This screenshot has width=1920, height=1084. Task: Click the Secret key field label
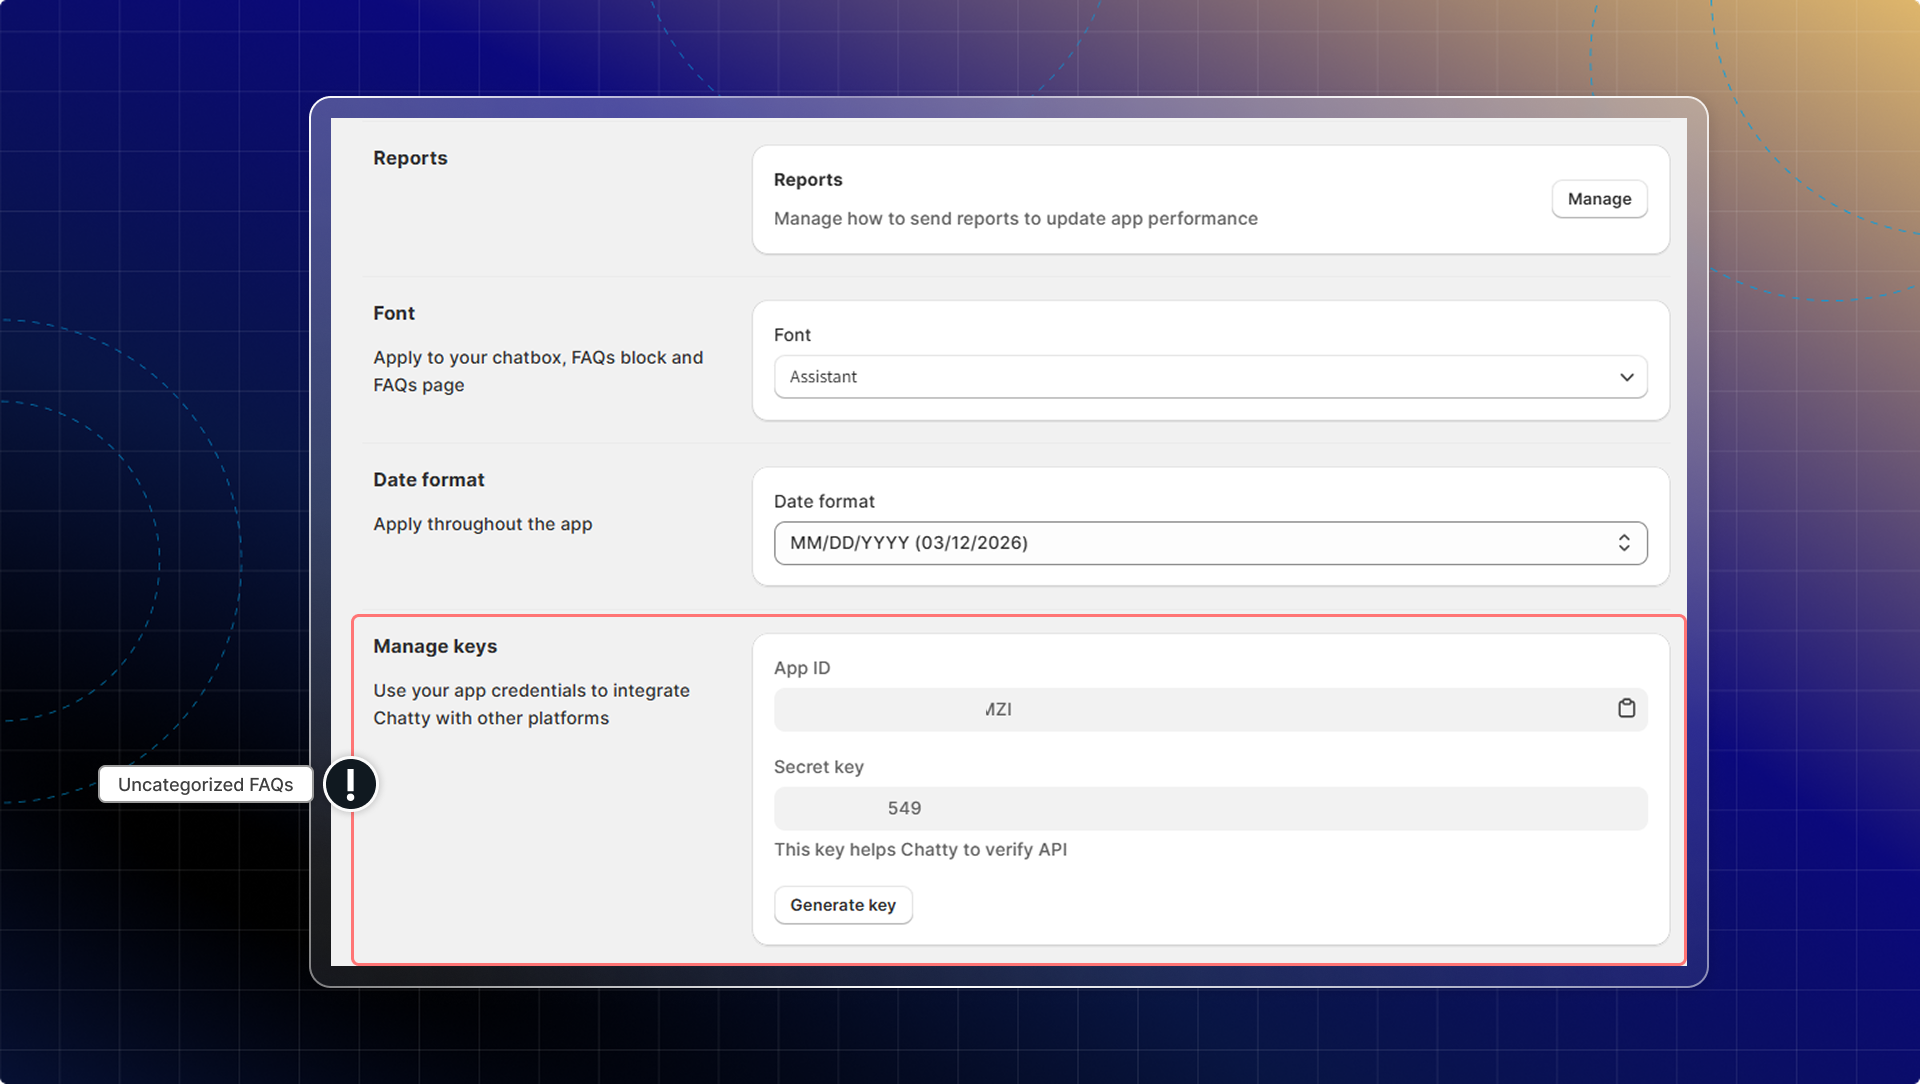[818, 767]
